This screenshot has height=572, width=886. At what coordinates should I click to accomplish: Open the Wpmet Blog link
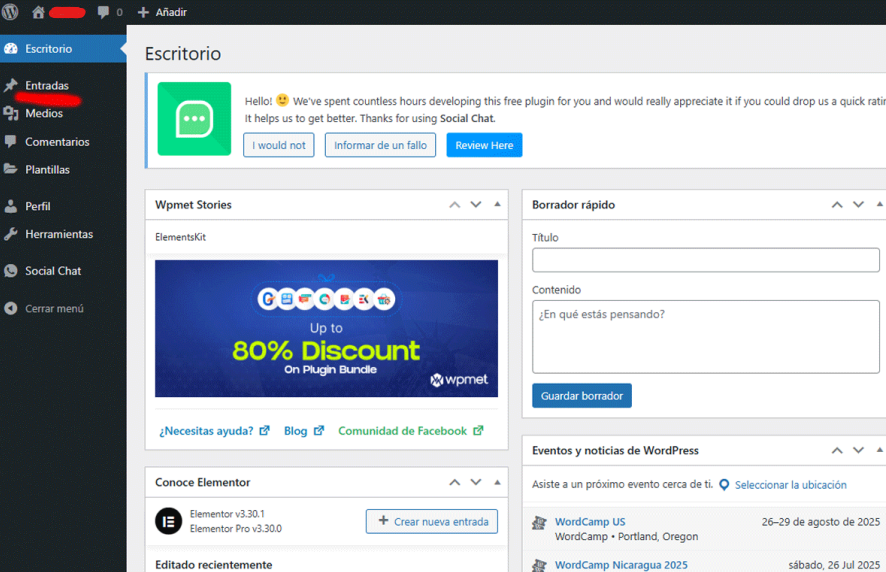pos(304,431)
